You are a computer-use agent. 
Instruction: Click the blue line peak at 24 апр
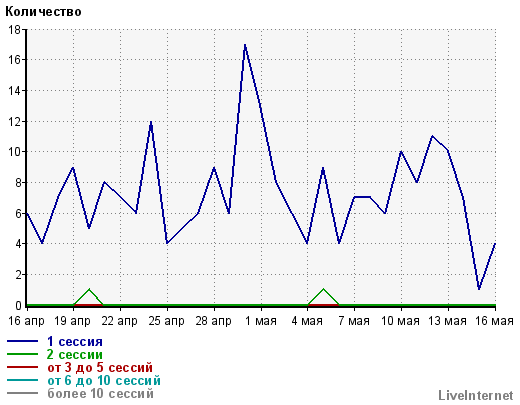pos(151,122)
